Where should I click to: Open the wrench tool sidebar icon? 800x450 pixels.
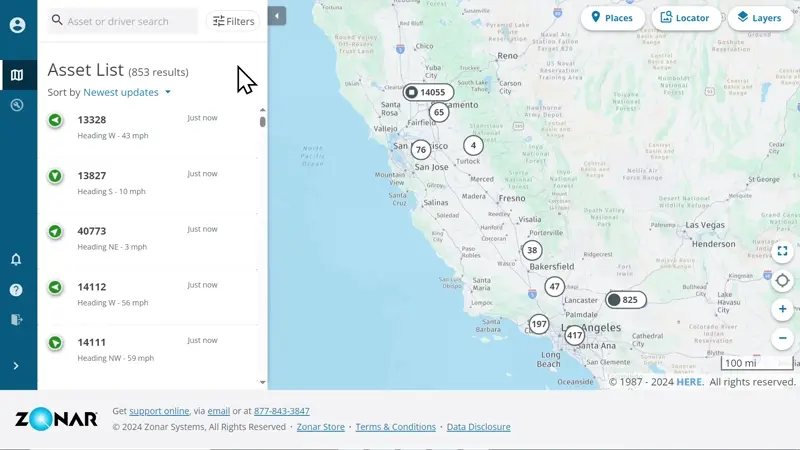click(x=17, y=105)
